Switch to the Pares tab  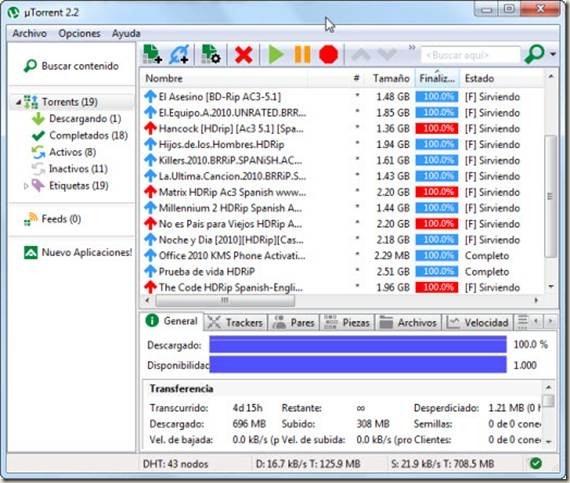294,323
